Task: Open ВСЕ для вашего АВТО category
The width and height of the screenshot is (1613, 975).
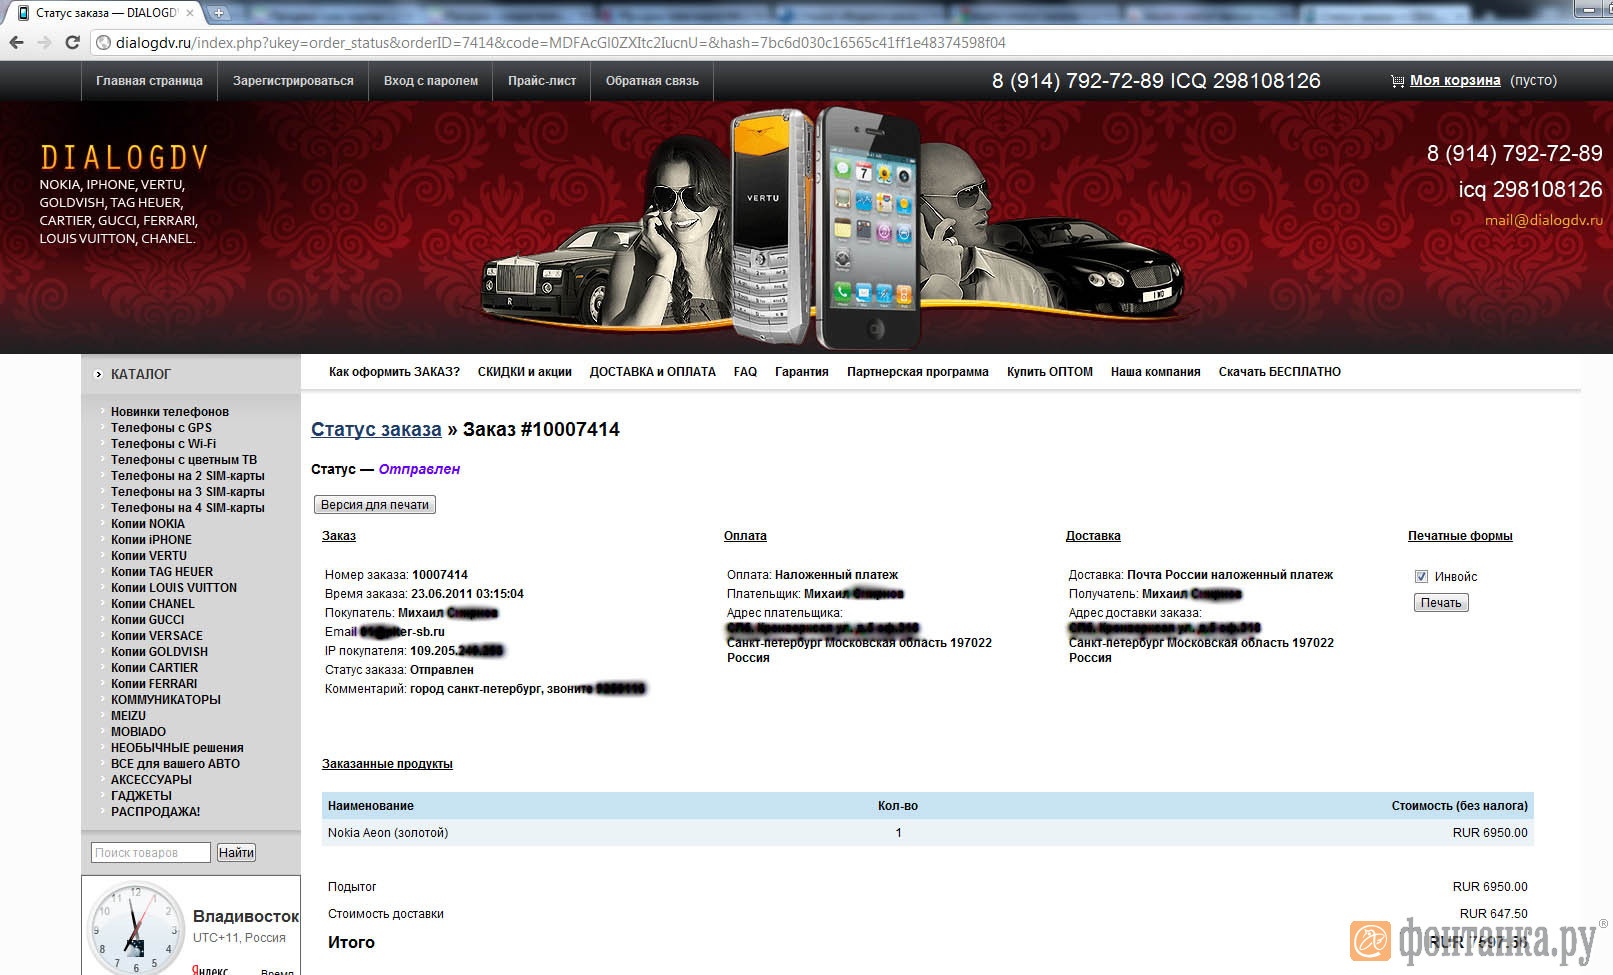Action: pyautogui.click(x=175, y=764)
